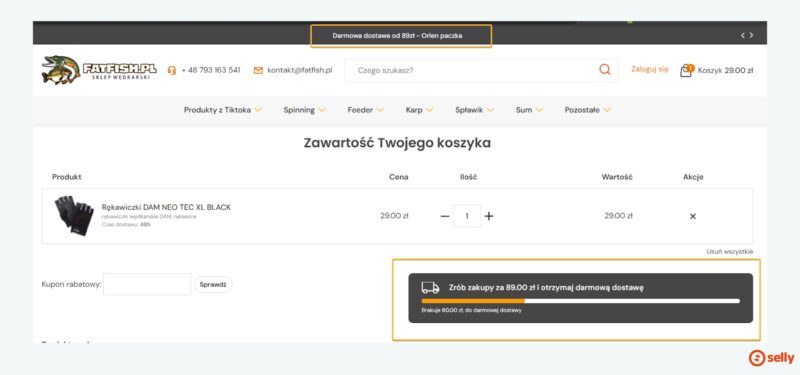Click Usuń wszystkie link
Image resolution: width=800 pixels, height=375 pixels.
(x=730, y=252)
